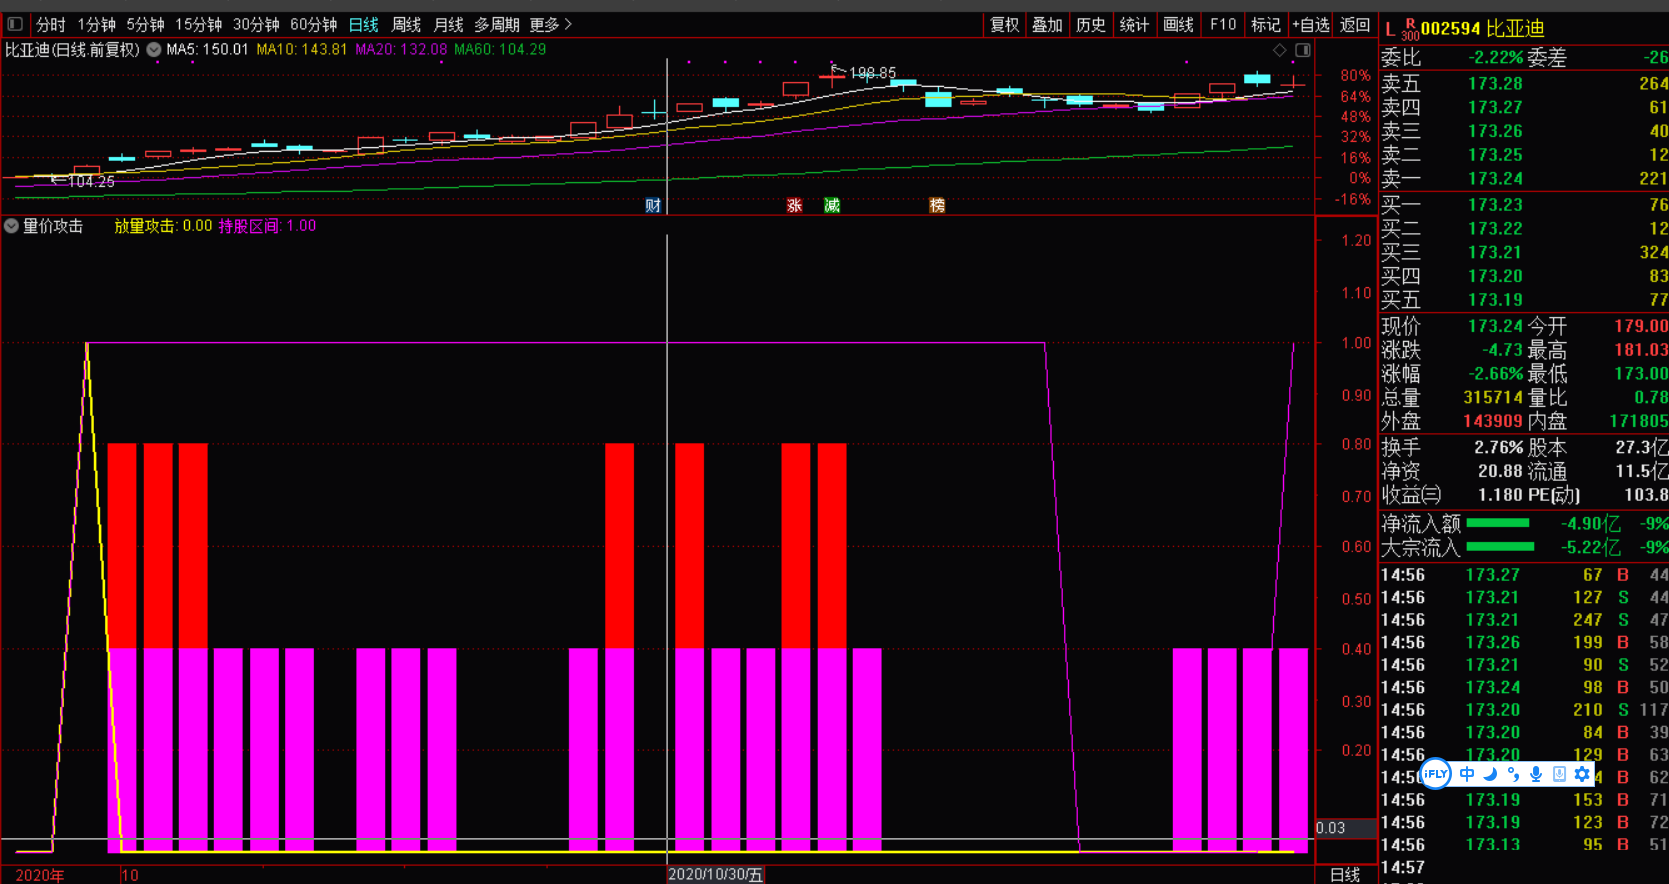The image size is (1669, 884).
Task: Click the L icon beside stock code 002594
Action: (x=1390, y=29)
